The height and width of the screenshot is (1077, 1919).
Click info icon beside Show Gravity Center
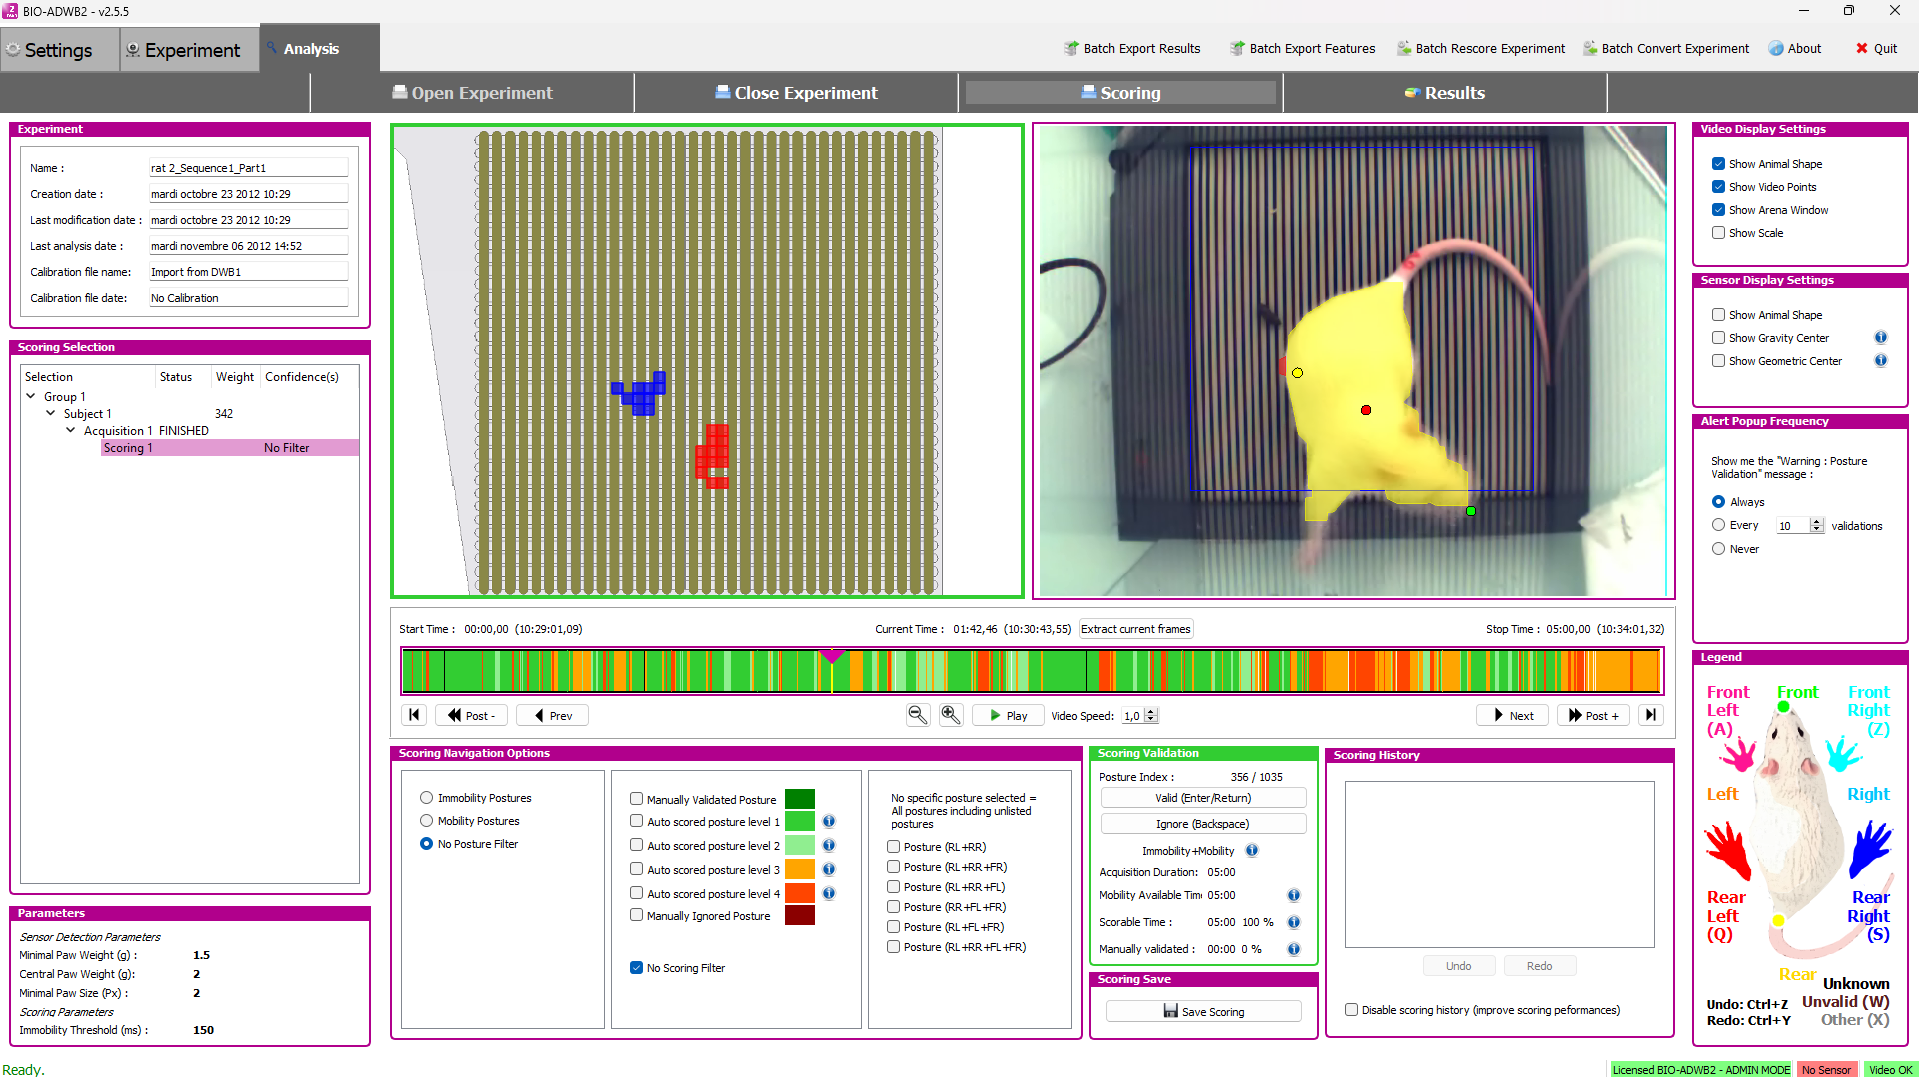pos(1880,338)
